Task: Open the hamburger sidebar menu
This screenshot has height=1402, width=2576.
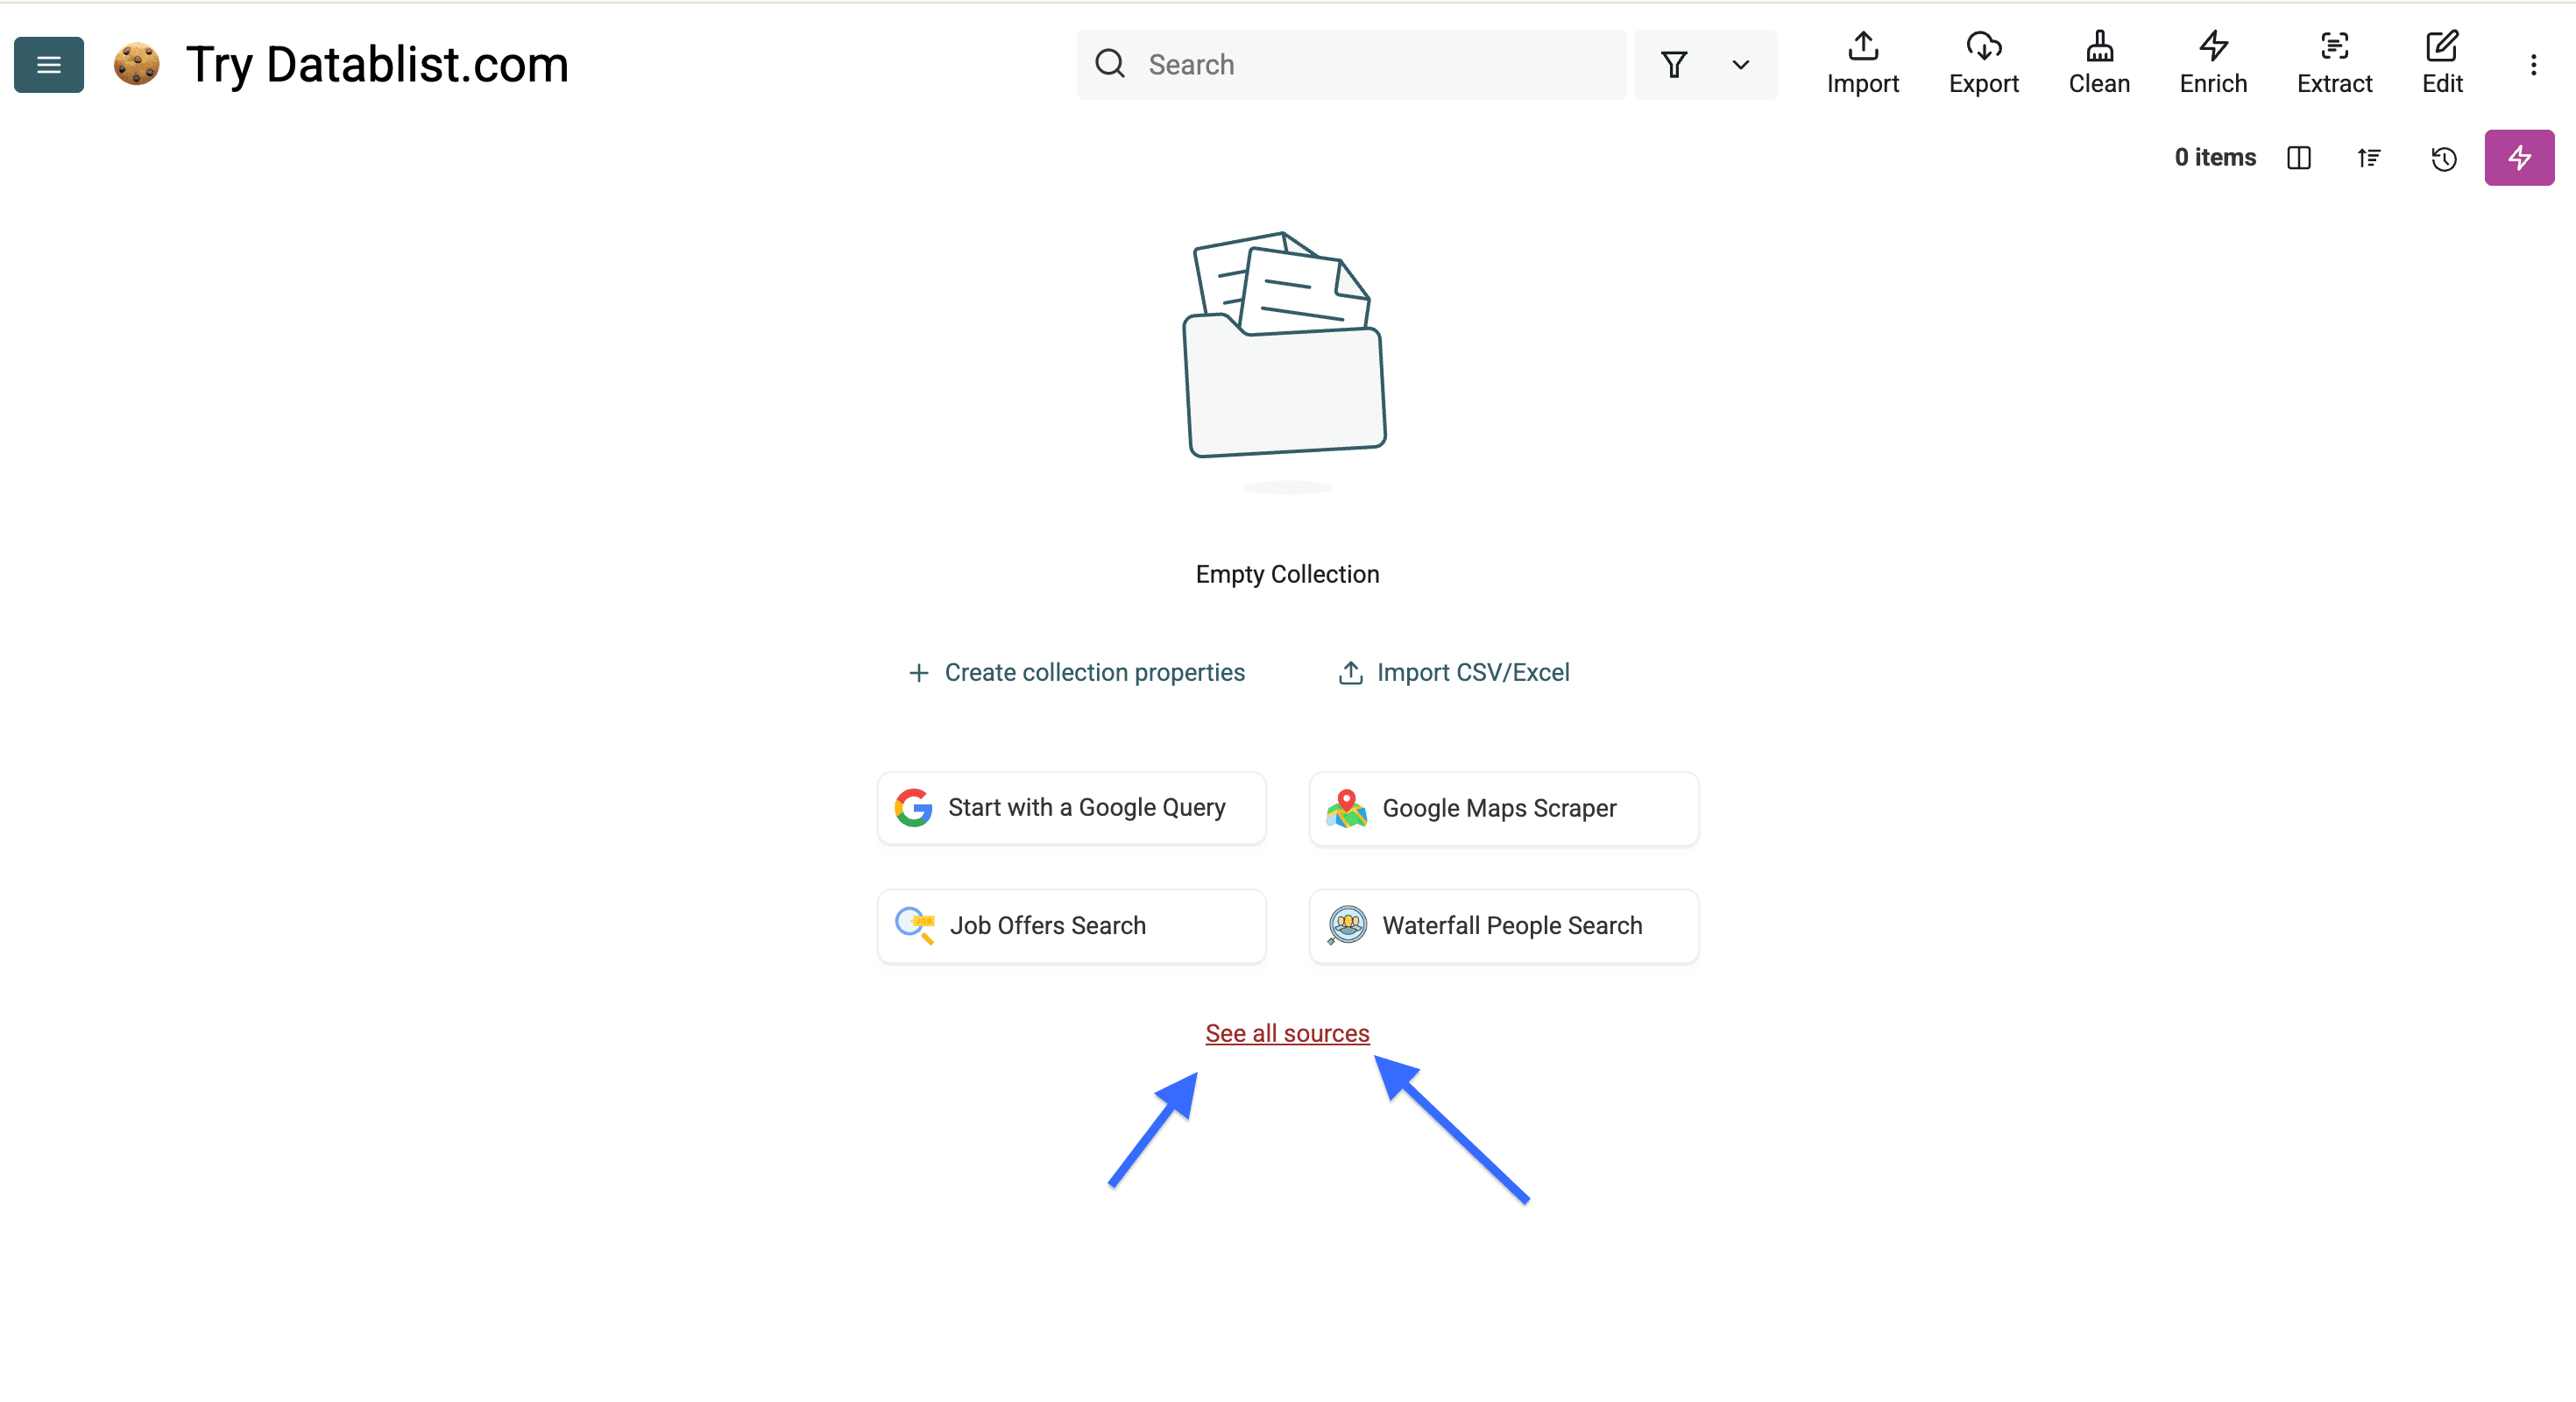Action: (48, 65)
